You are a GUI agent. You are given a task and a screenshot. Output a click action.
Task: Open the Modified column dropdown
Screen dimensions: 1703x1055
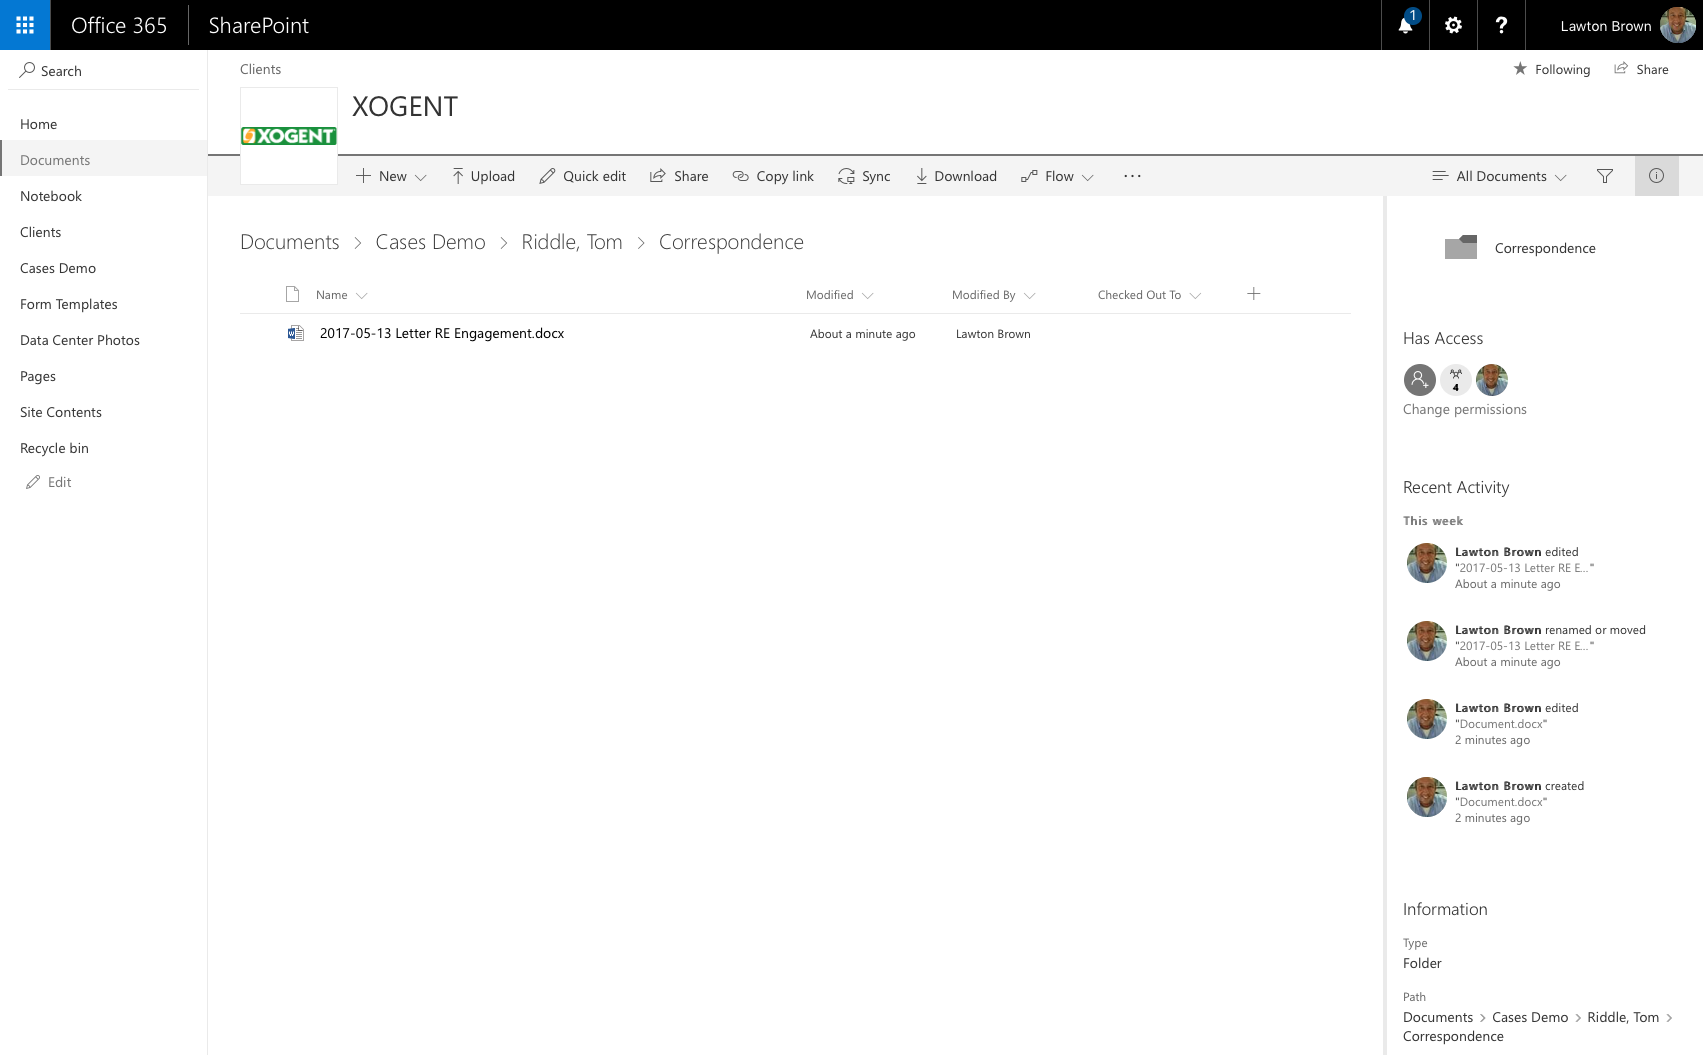[x=840, y=295]
